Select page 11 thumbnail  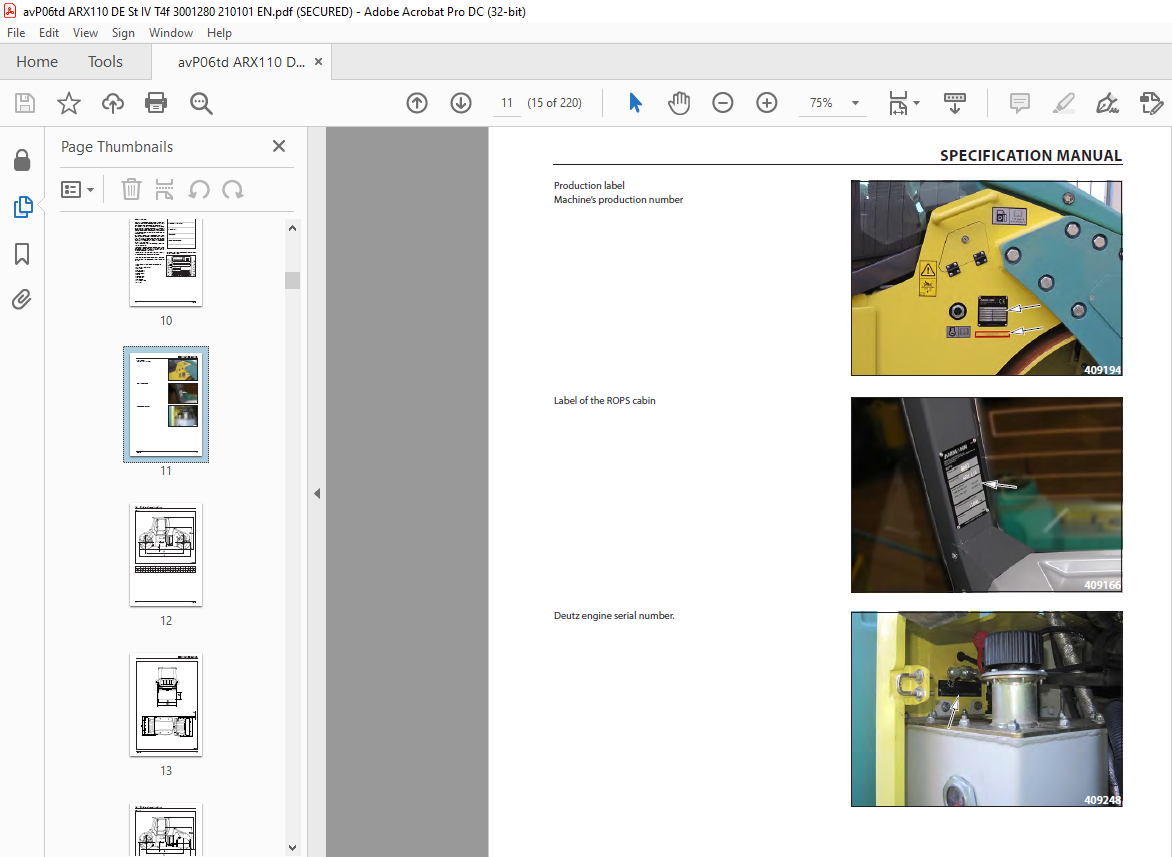click(166, 403)
